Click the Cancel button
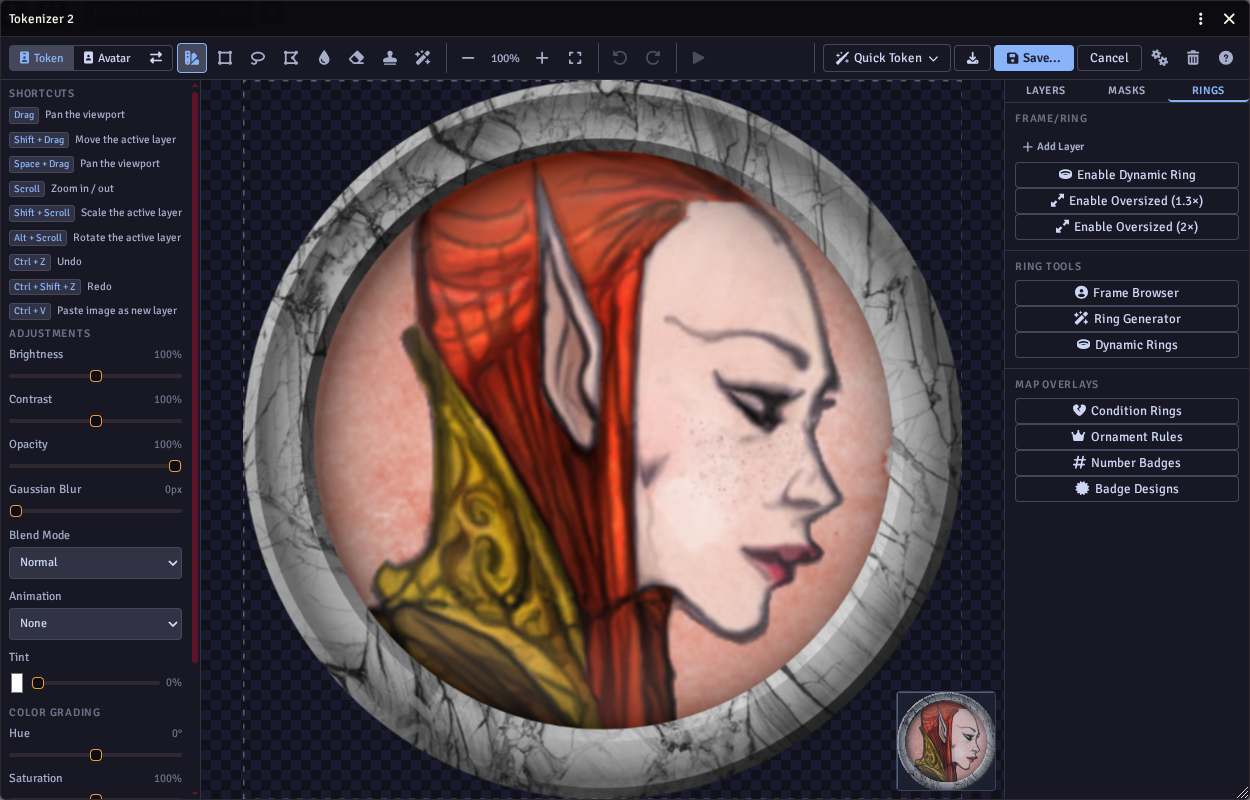This screenshot has width=1250, height=800. pyautogui.click(x=1109, y=58)
